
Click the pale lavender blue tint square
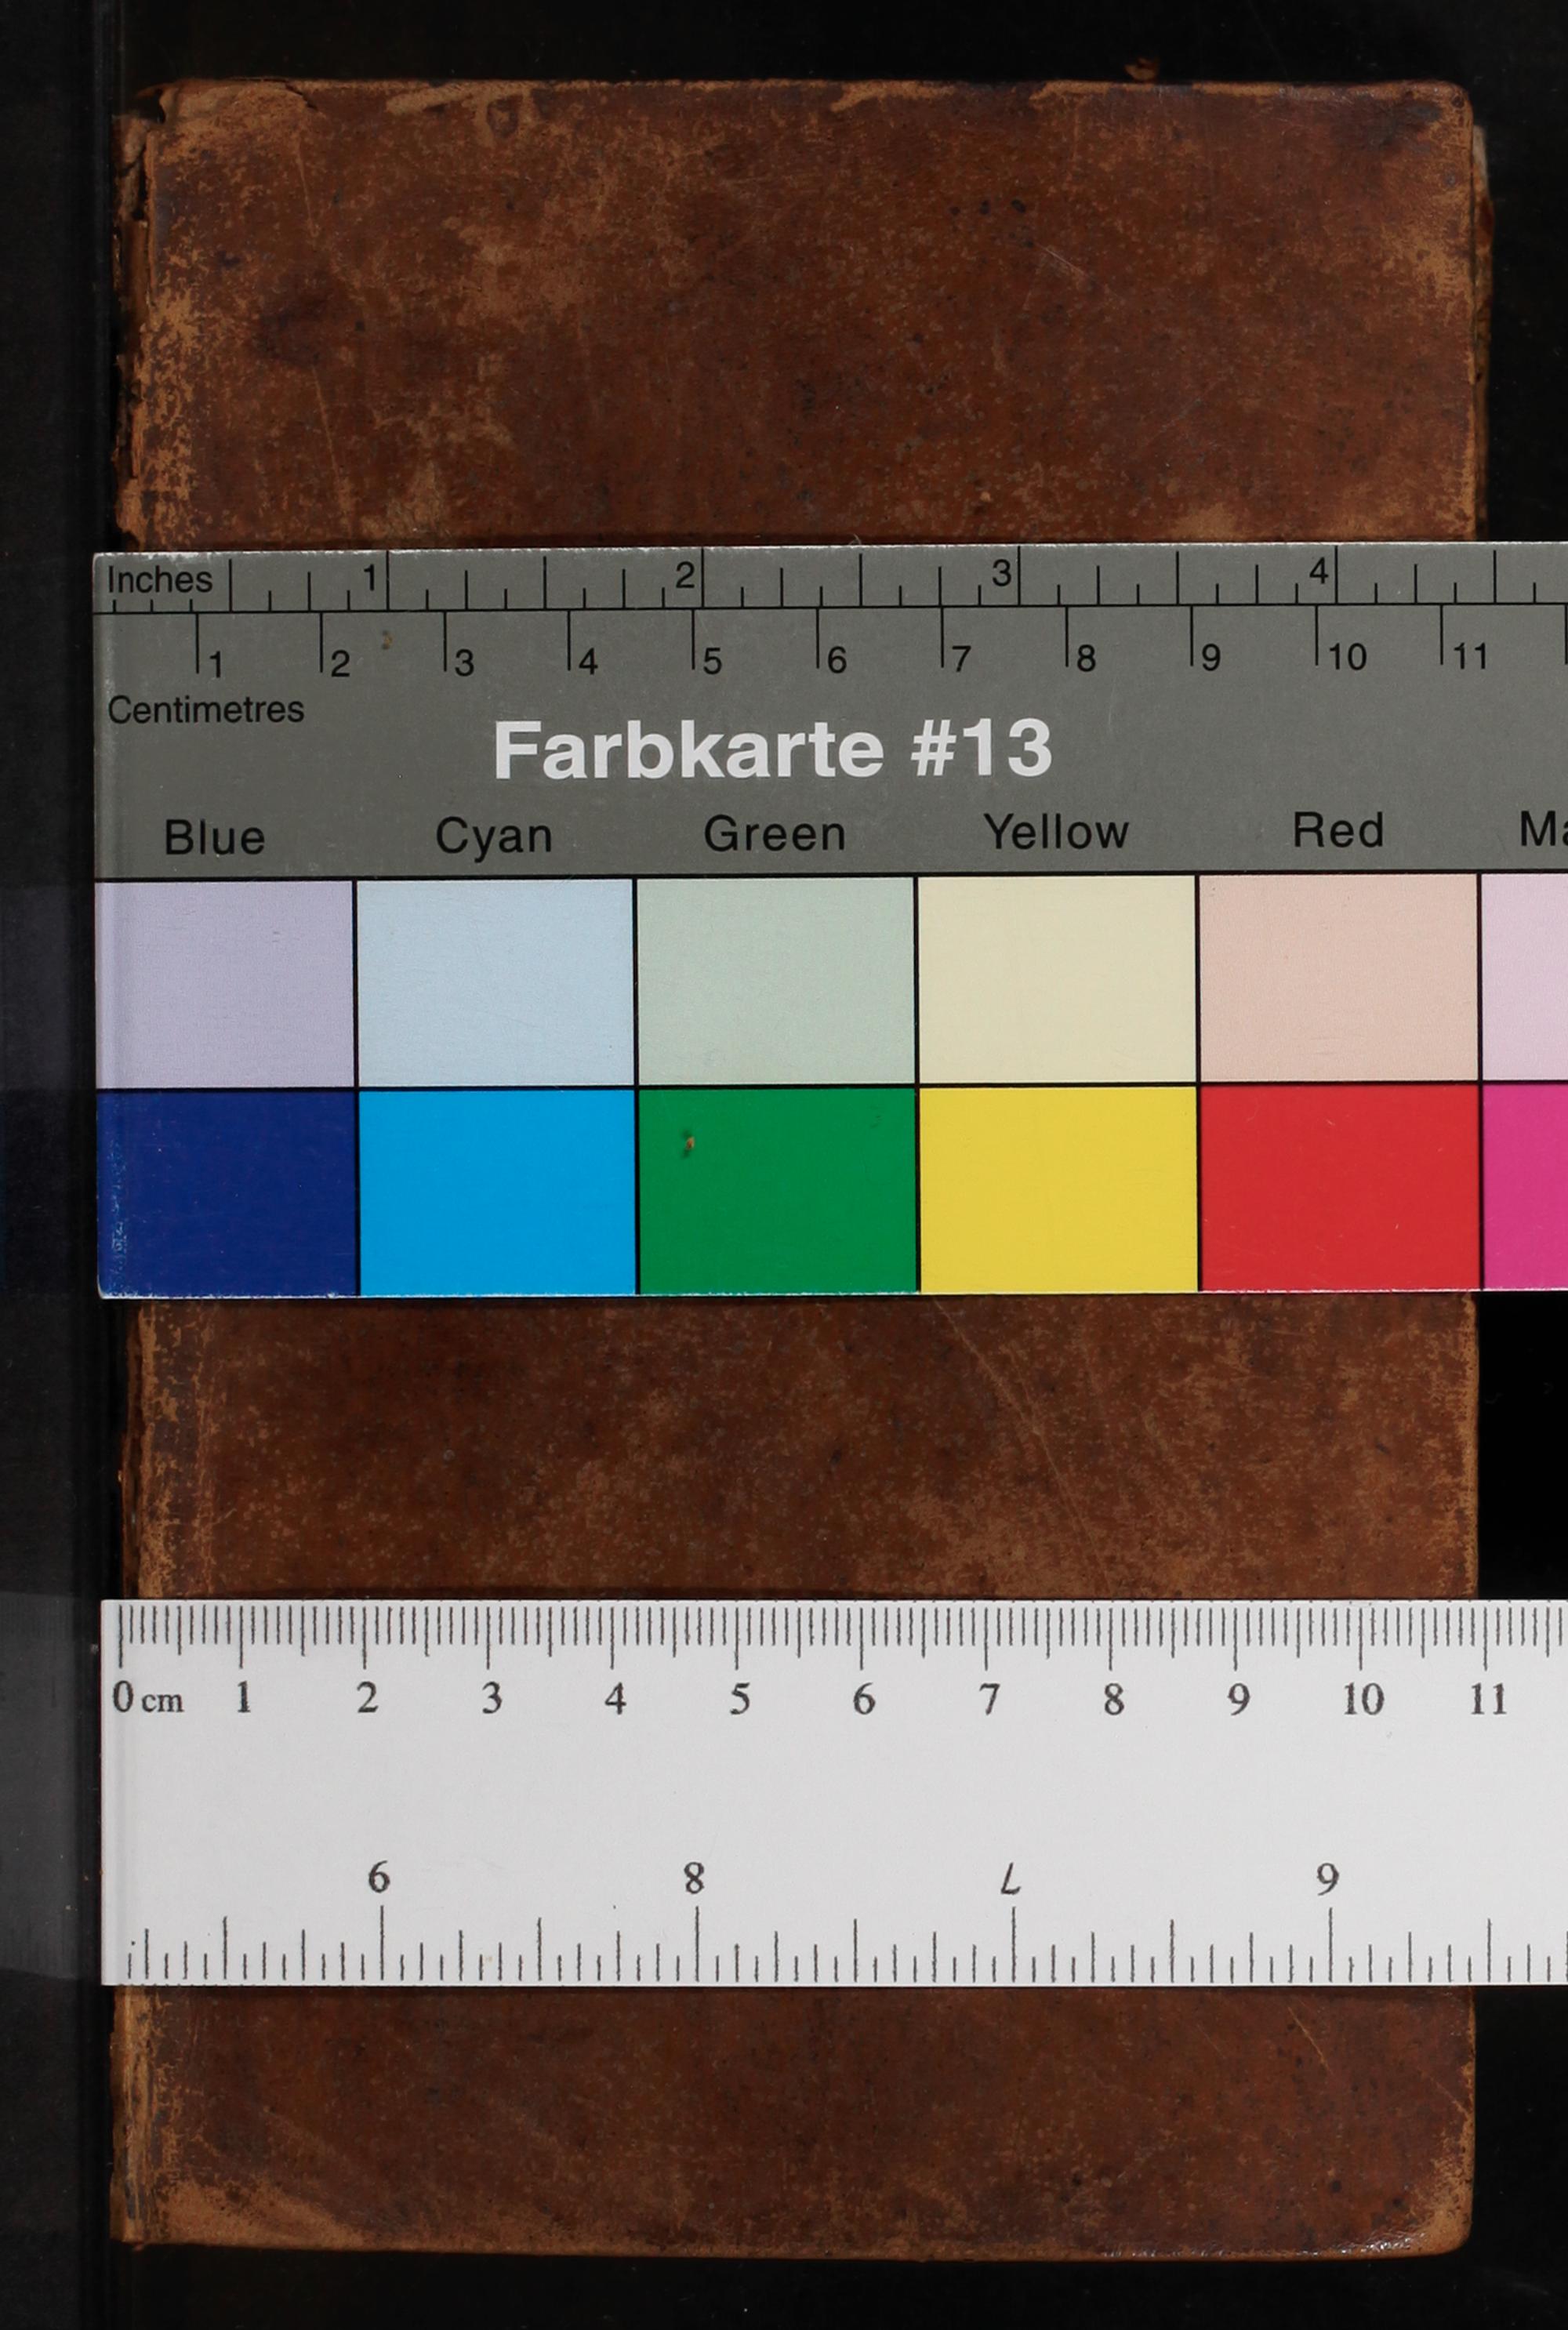click(225, 983)
